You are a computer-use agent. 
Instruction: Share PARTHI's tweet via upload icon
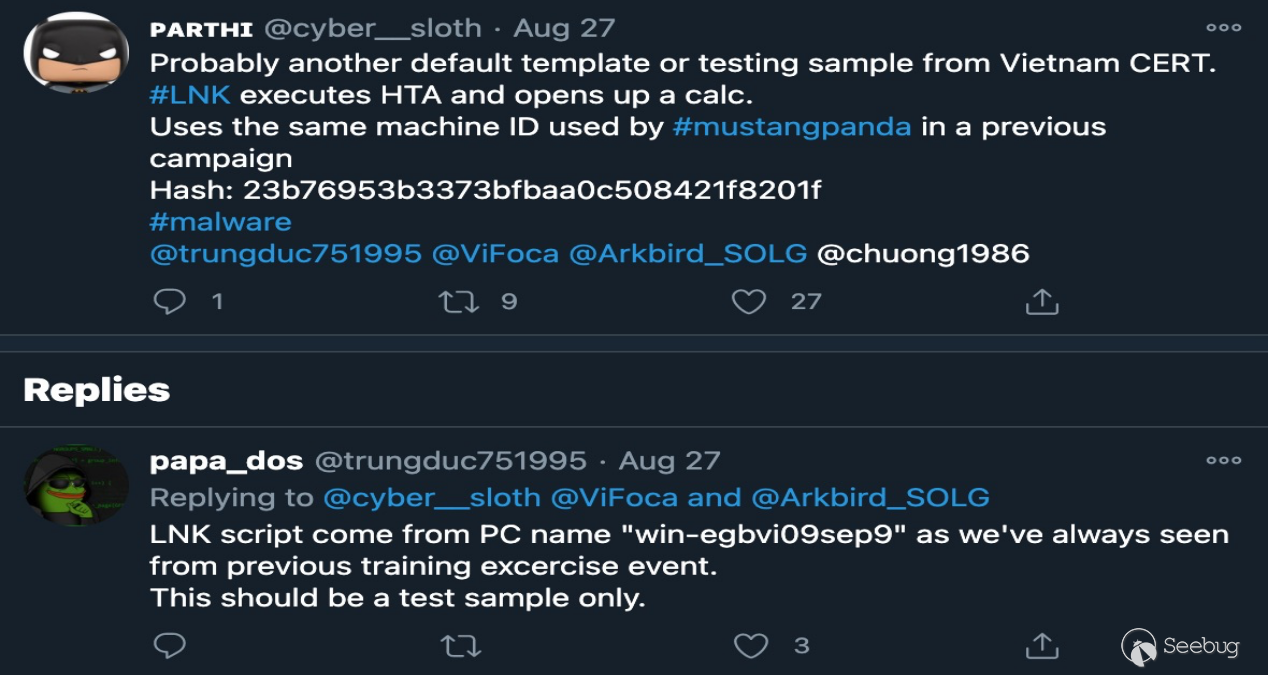pyautogui.click(x=1042, y=301)
